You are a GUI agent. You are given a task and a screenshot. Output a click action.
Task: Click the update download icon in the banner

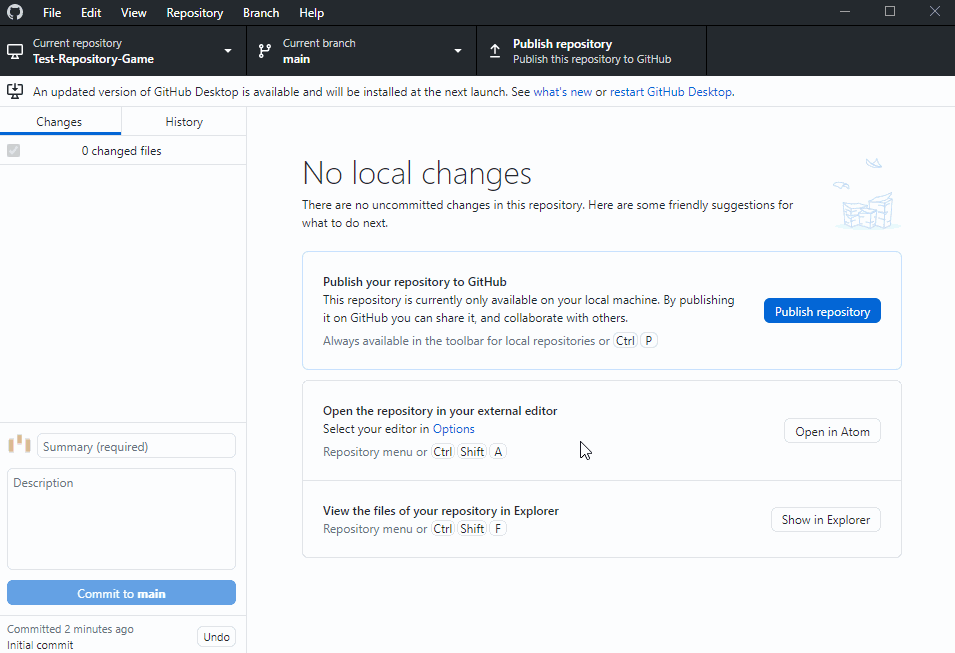(15, 91)
